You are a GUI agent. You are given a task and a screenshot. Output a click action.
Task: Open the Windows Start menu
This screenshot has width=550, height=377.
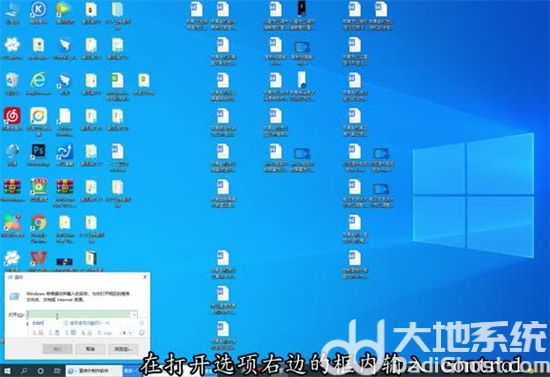point(7,371)
